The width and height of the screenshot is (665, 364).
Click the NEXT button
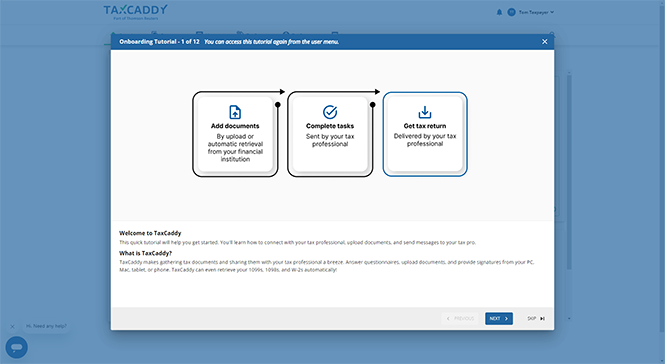pos(499,319)
